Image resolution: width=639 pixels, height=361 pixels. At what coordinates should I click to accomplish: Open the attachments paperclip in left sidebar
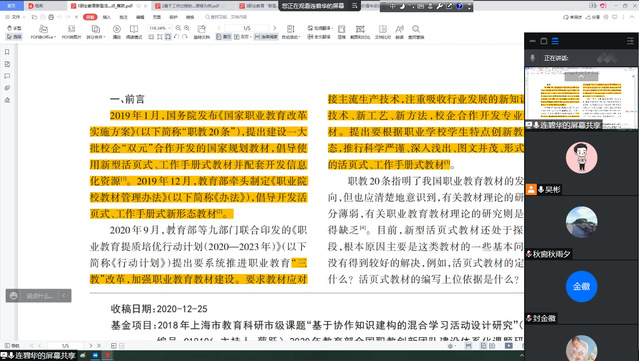(x=7, y=88)
